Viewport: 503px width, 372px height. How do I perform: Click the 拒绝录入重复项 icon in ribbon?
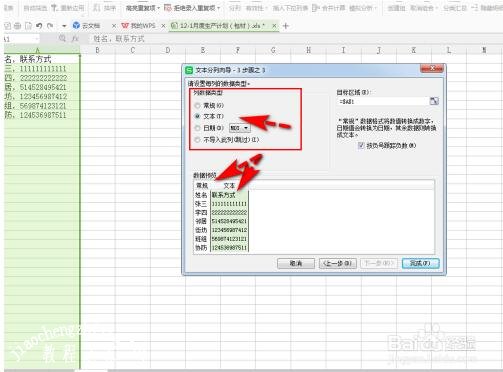[168, 8]
